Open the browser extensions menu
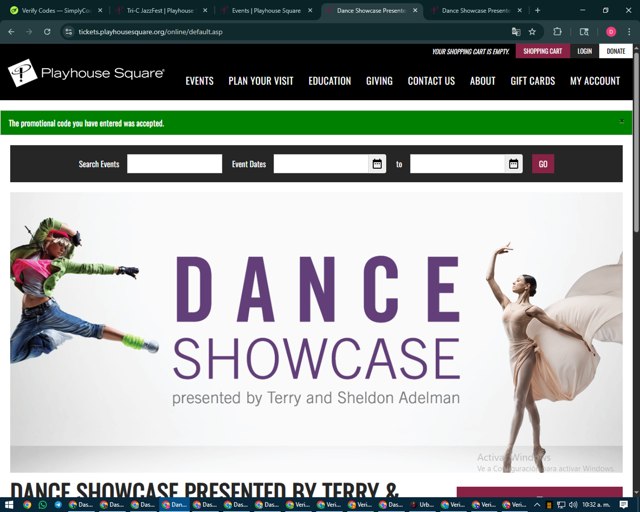Viewport: 640px width, 512px height. (x=557, y=32)
